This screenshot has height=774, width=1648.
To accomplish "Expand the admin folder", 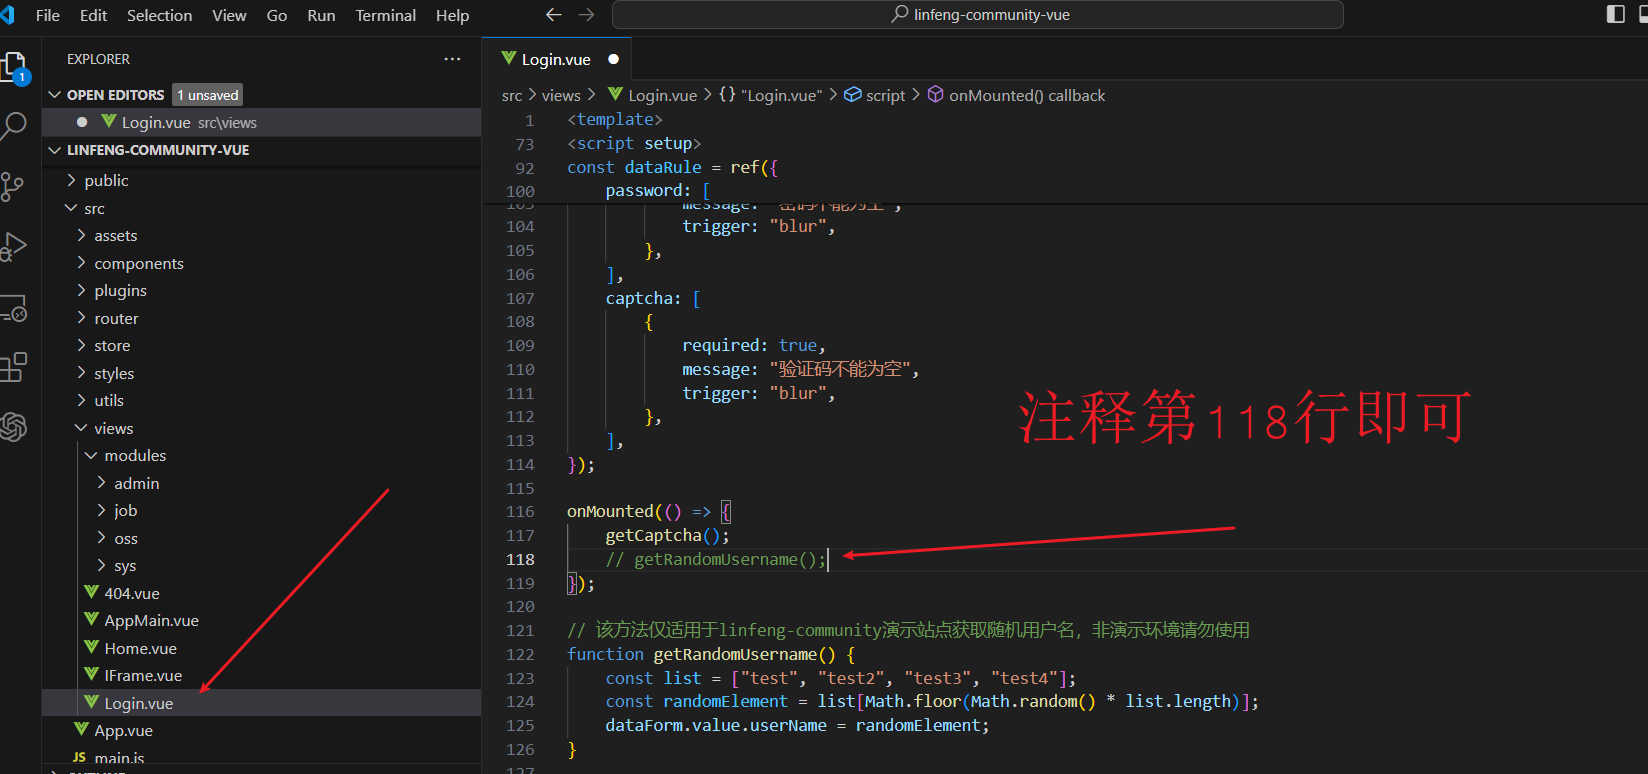I will point(136,483).
